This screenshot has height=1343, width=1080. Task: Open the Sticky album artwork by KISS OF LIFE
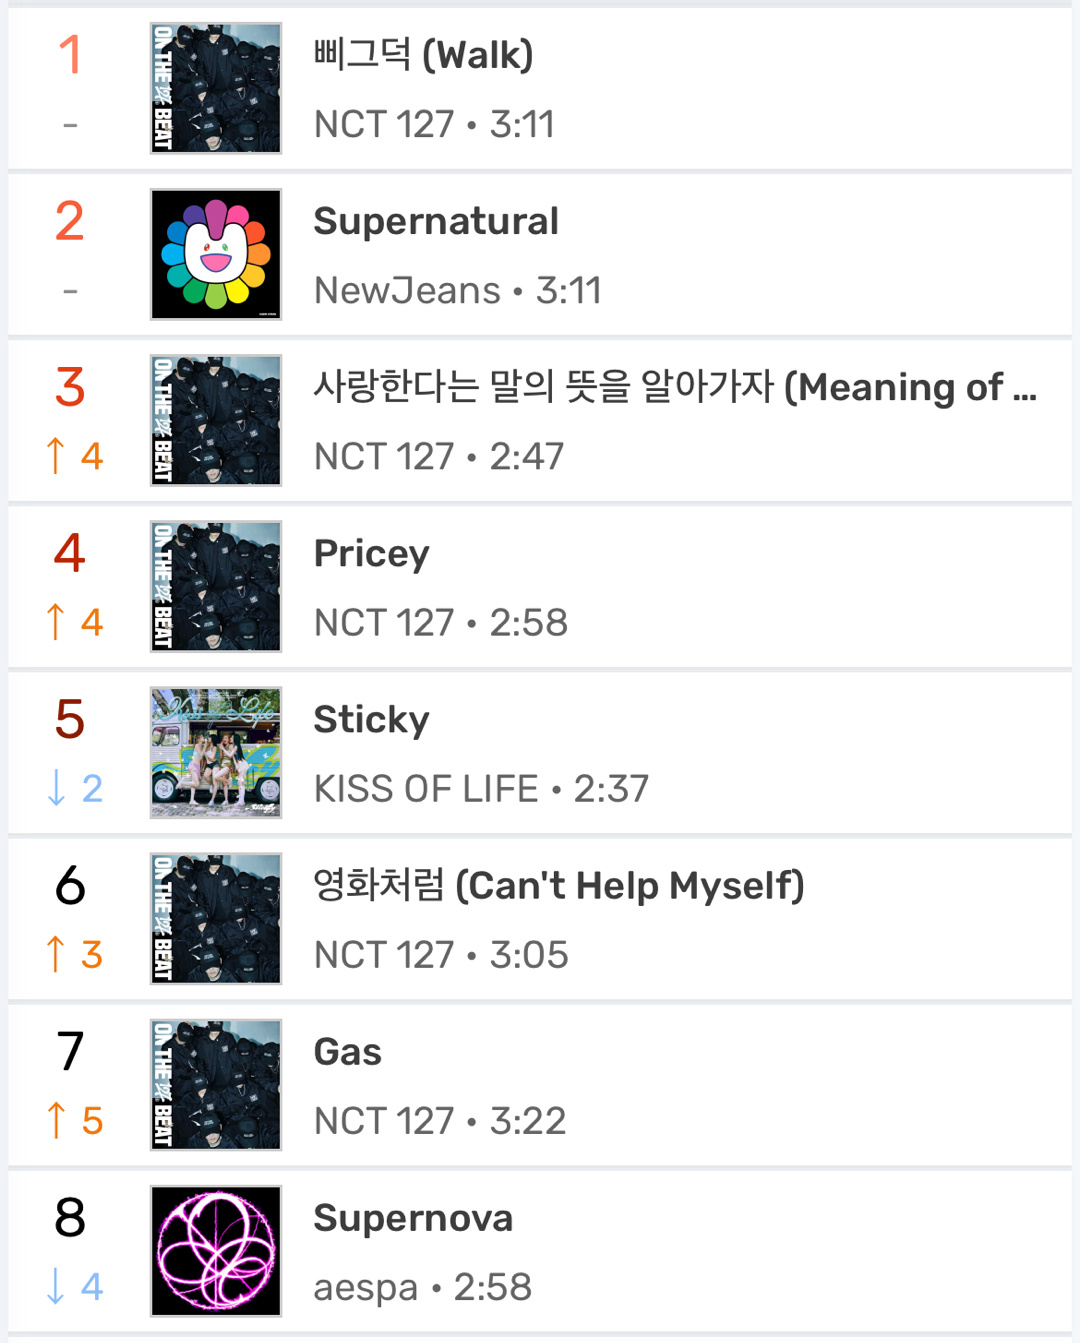click(x=216, y=752)
